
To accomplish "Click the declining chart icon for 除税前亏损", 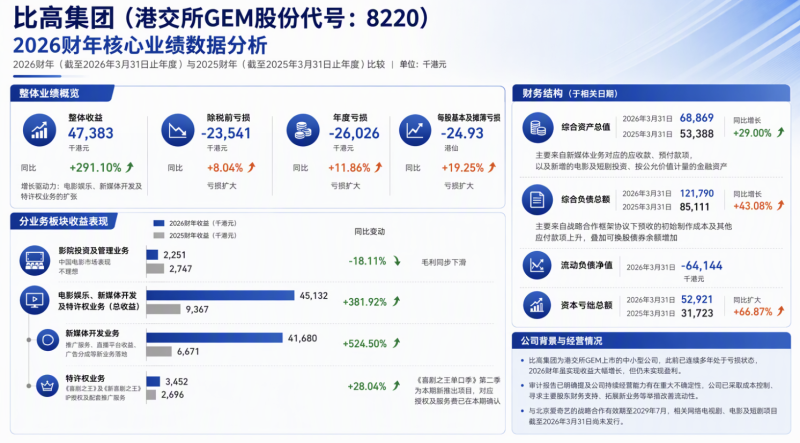I will [x=178, y=130].
